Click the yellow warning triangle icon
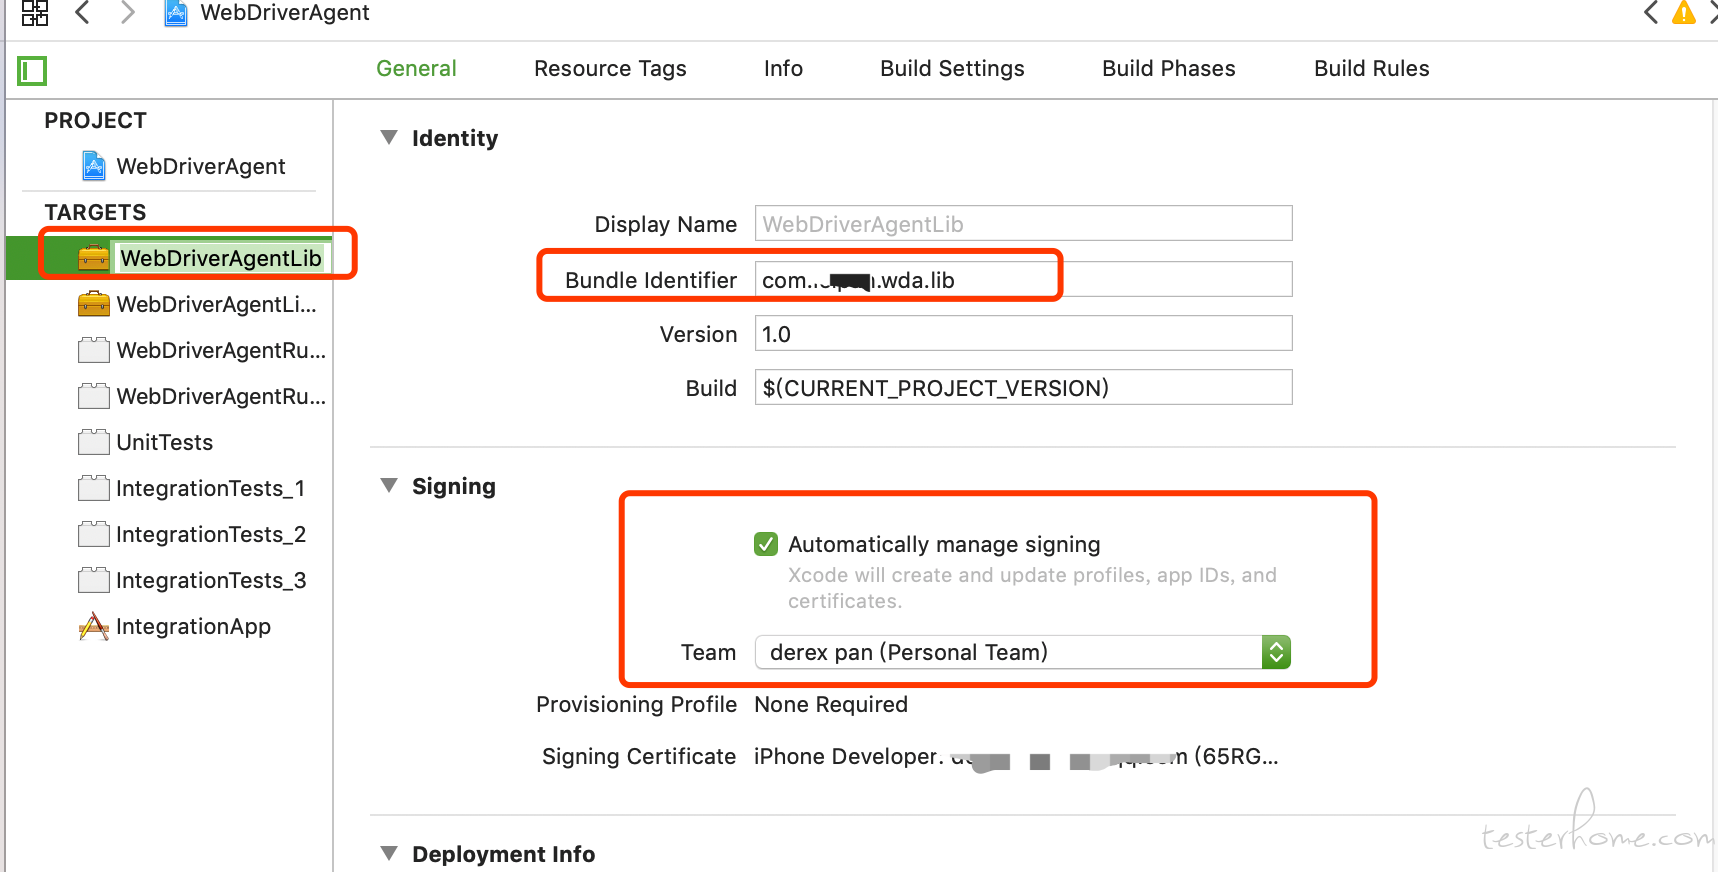 [1684, 12]
